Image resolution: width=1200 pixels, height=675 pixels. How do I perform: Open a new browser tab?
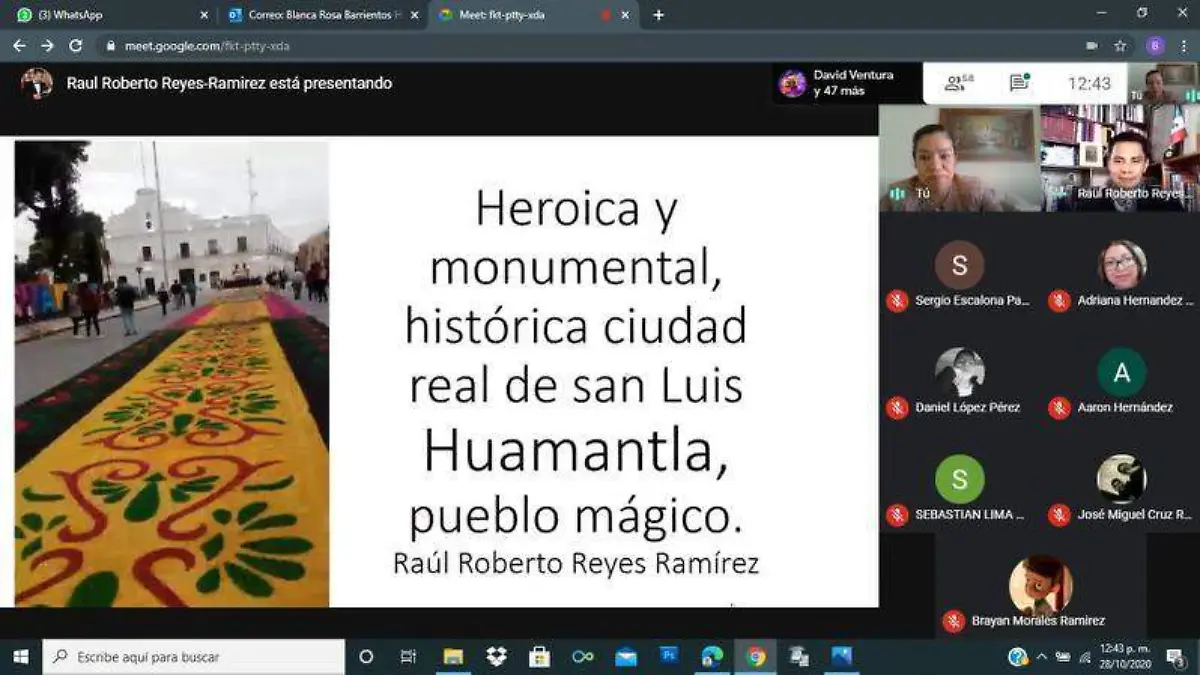point(658,15)
